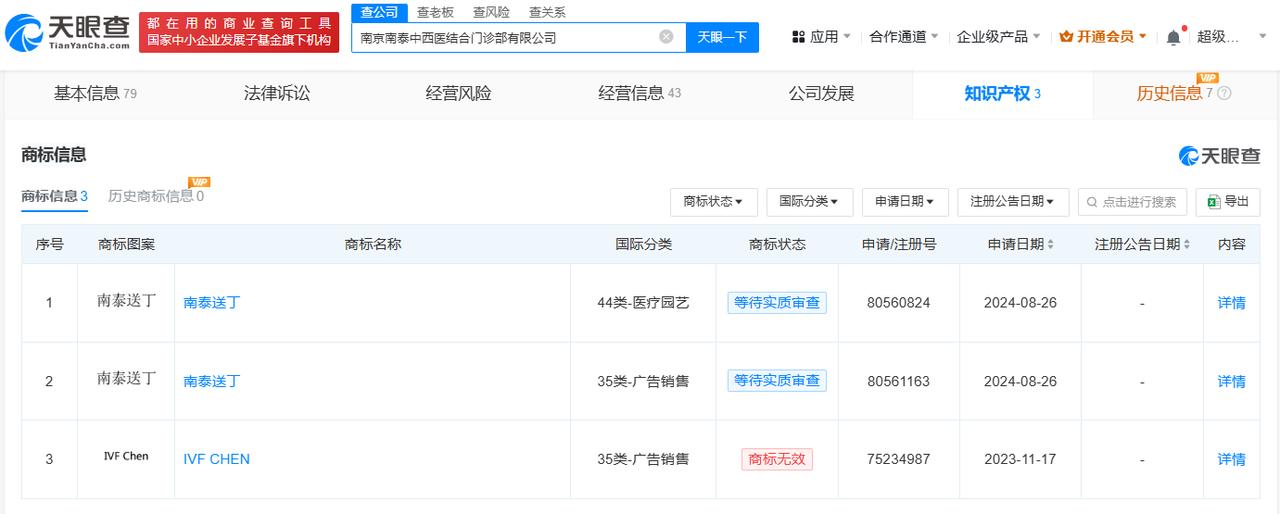This screenshot has height=514, width=1280.
Task: Click the 44类-医疗园艺 cell
Action: pos(643,302)
